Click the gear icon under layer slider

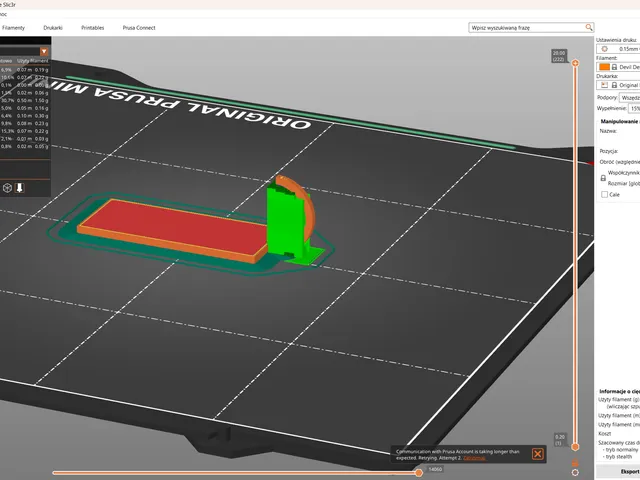[575, 472]
